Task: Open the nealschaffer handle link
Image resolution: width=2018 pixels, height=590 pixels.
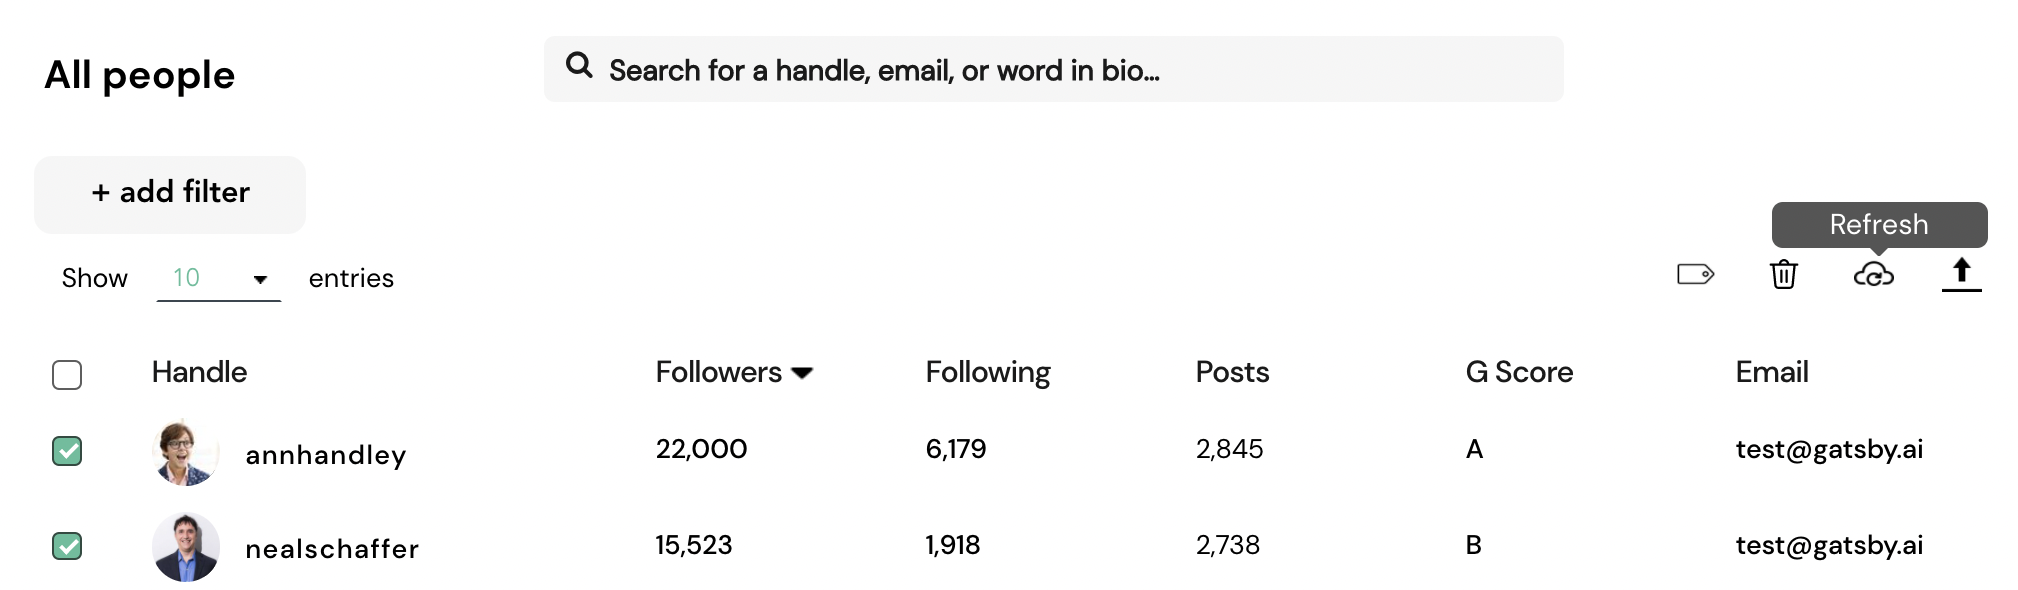Action: coord(332,549)
